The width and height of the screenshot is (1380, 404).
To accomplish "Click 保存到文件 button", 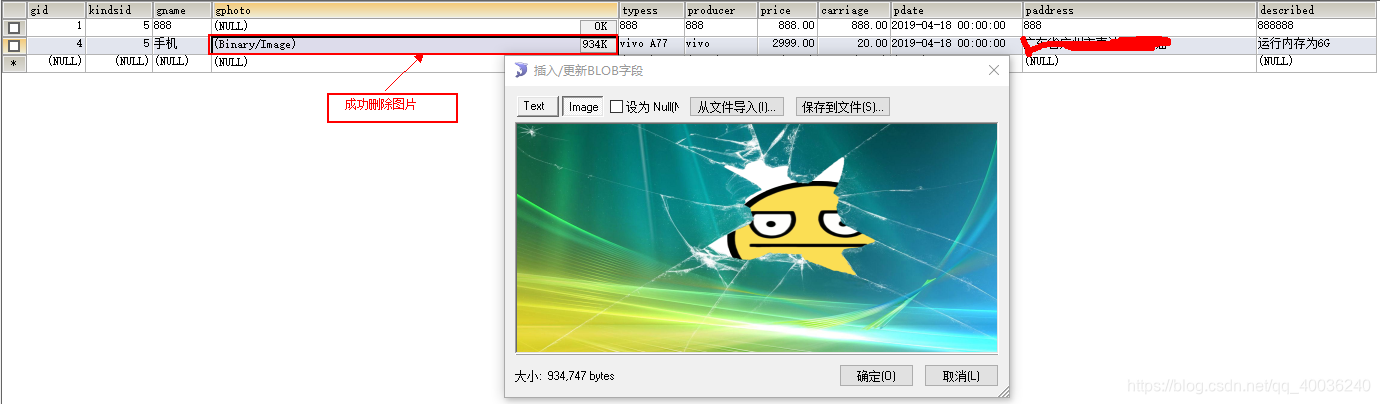I will pos(843,106).
